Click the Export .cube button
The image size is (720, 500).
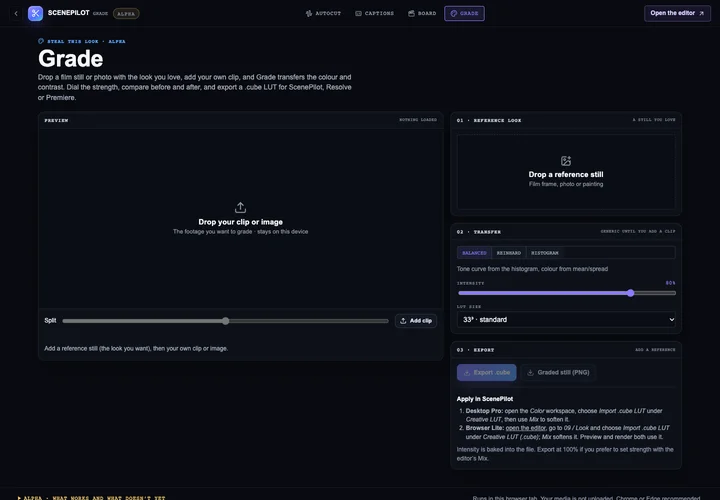click(486, 372)
